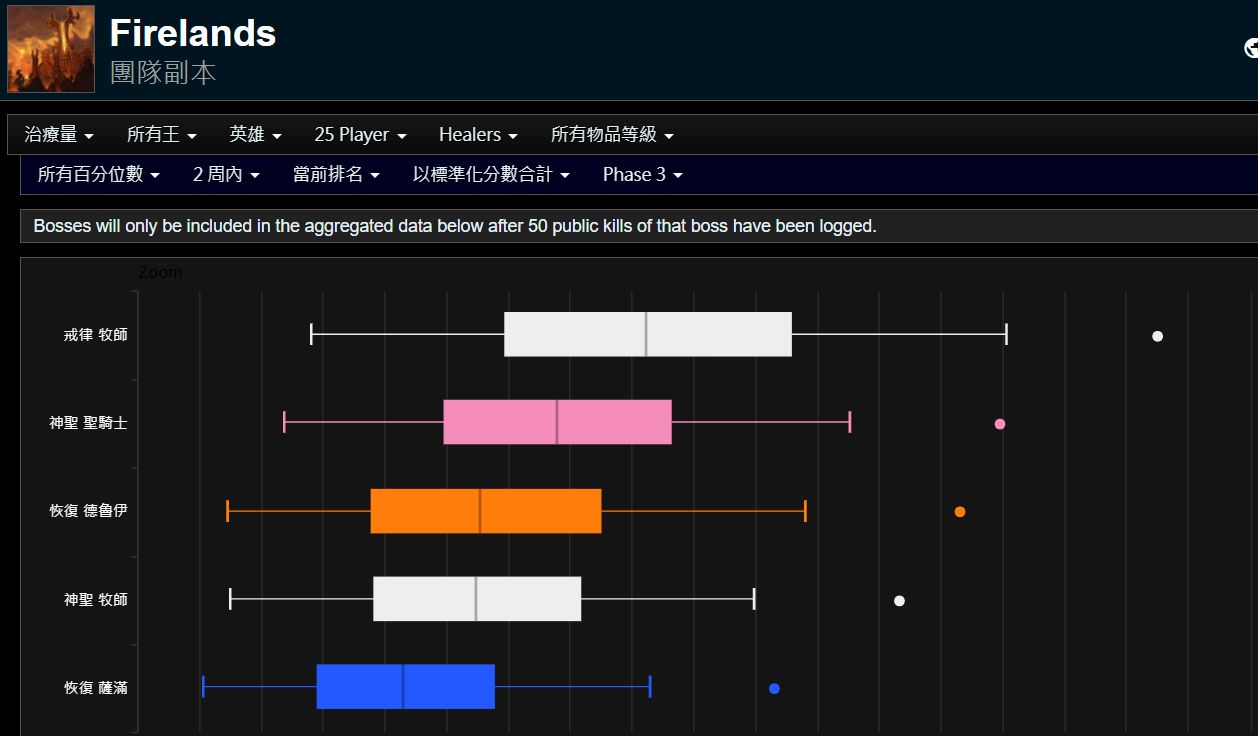This screenshot has width=1258, height=736.
Task: Click the 戒律 牧師 axis label
Action: click(x=95, y=335)
